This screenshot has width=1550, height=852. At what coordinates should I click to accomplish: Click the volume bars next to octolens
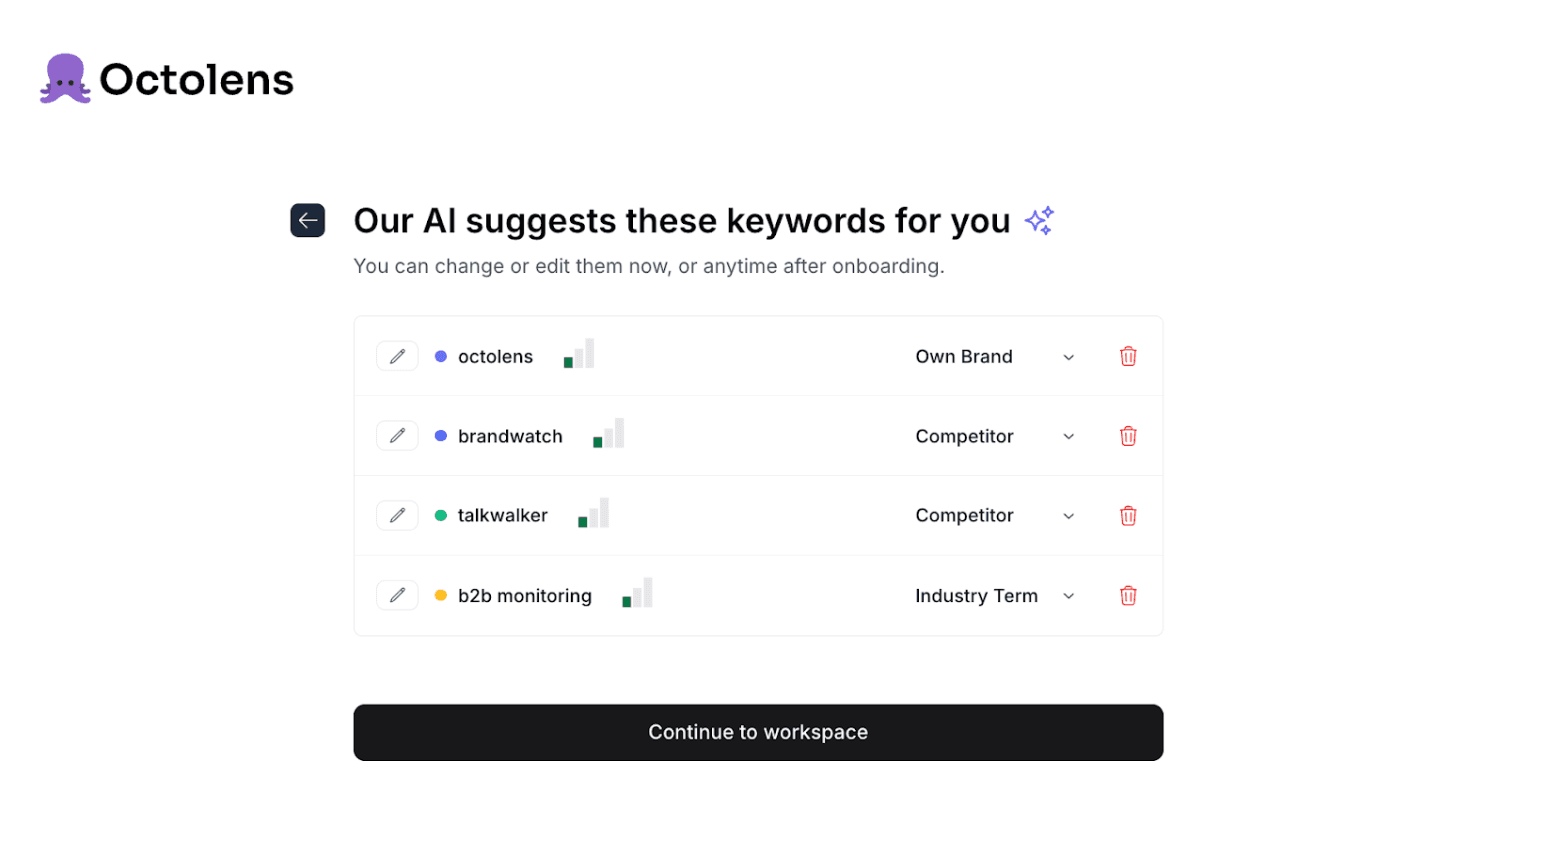coord(578,355)
